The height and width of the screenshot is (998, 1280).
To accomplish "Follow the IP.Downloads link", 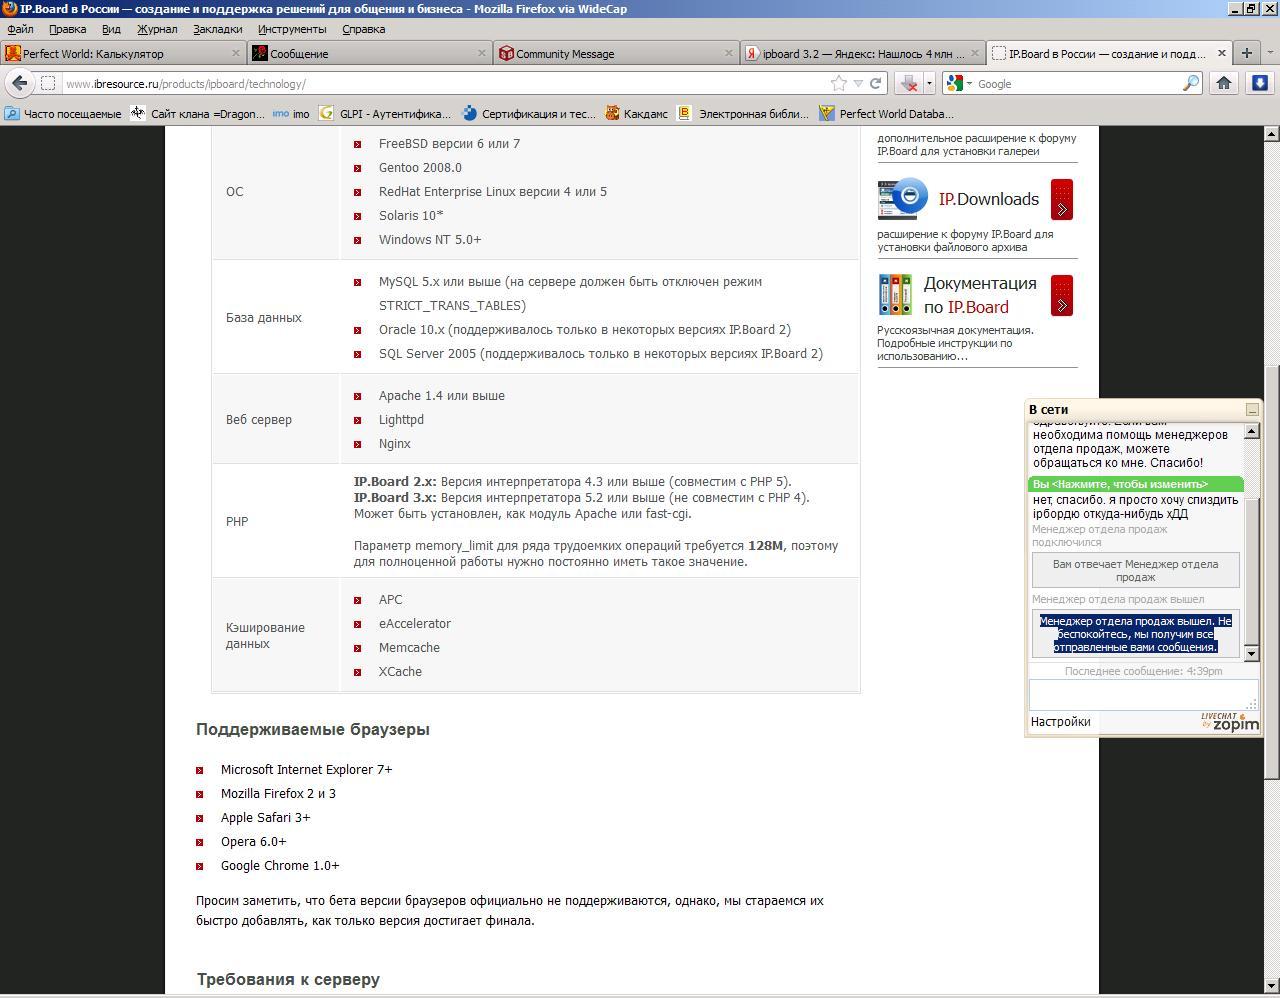I will coord(988,199).
